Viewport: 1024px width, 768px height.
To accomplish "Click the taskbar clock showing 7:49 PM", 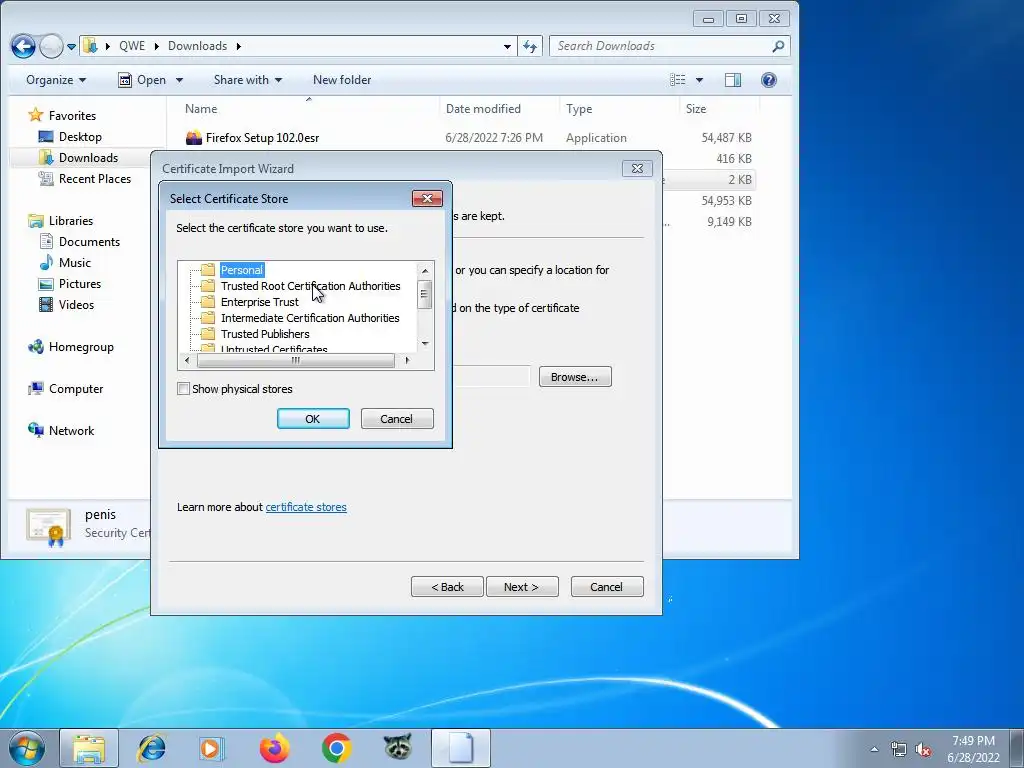I will 973,749.
